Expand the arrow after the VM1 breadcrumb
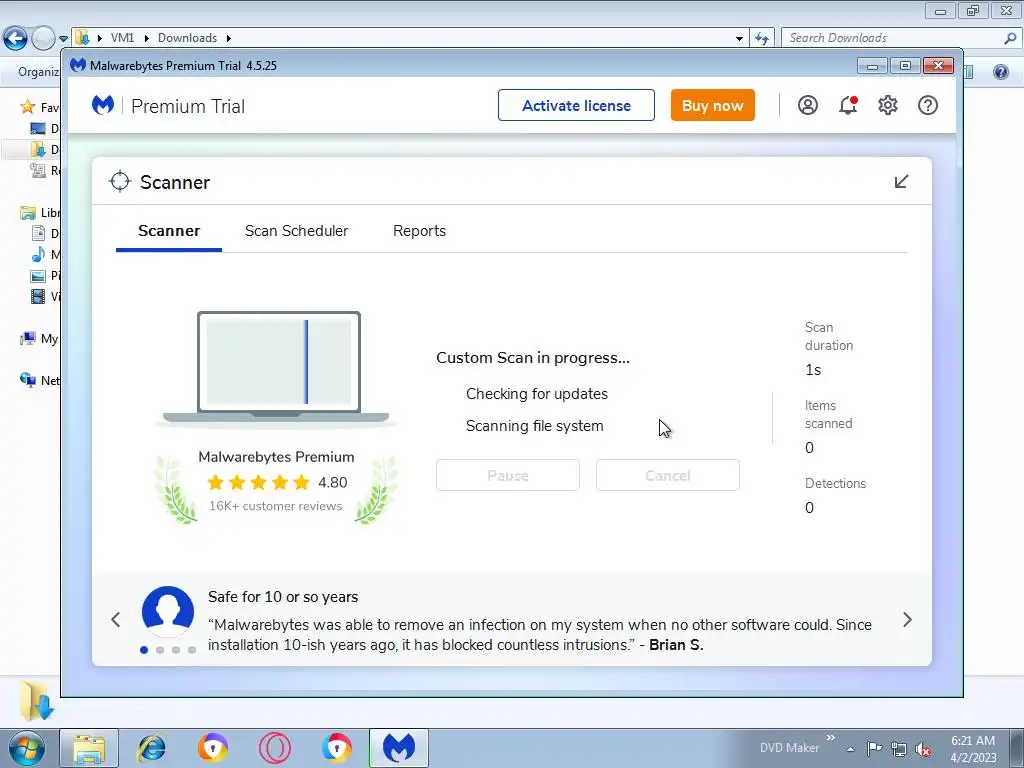Image resolution: width=1024 pixels, height=768 pixels. (x=146, y=38)
